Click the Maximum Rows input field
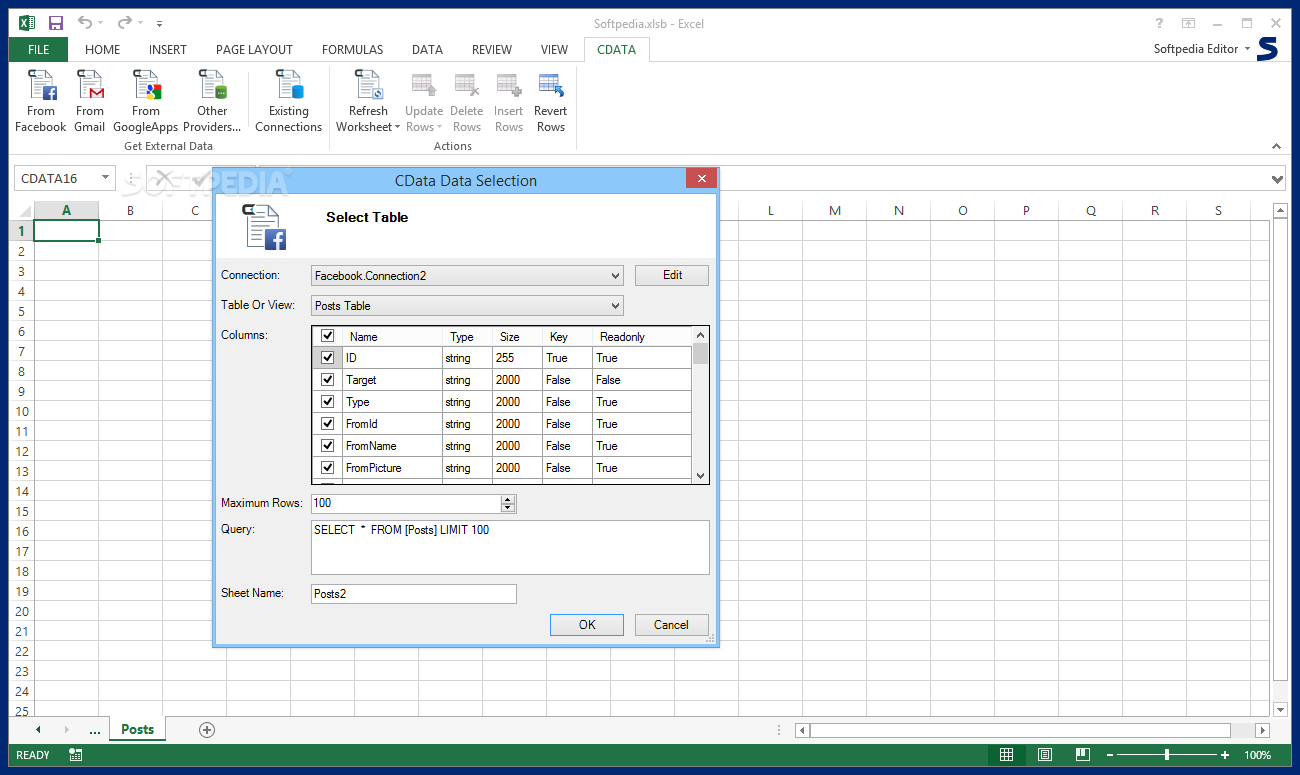This screenshot has height=775, width=1300. [x=406, y=503]
